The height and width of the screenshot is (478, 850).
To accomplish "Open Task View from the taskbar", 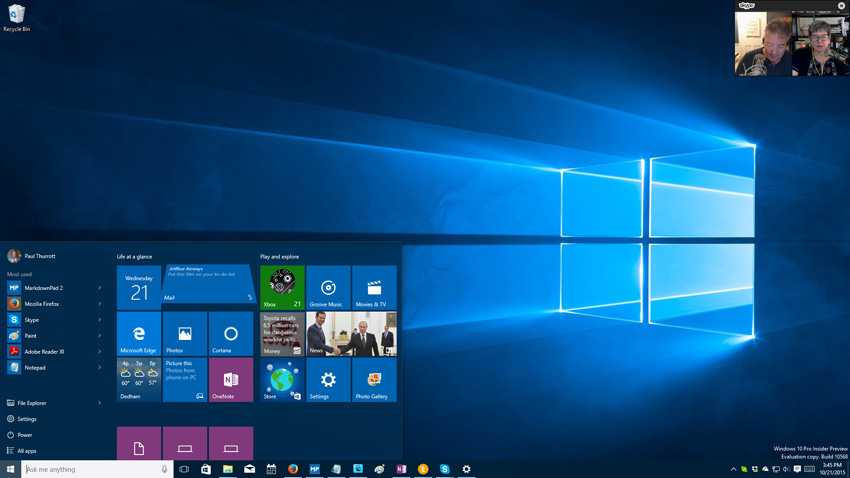I will point(184,469).
